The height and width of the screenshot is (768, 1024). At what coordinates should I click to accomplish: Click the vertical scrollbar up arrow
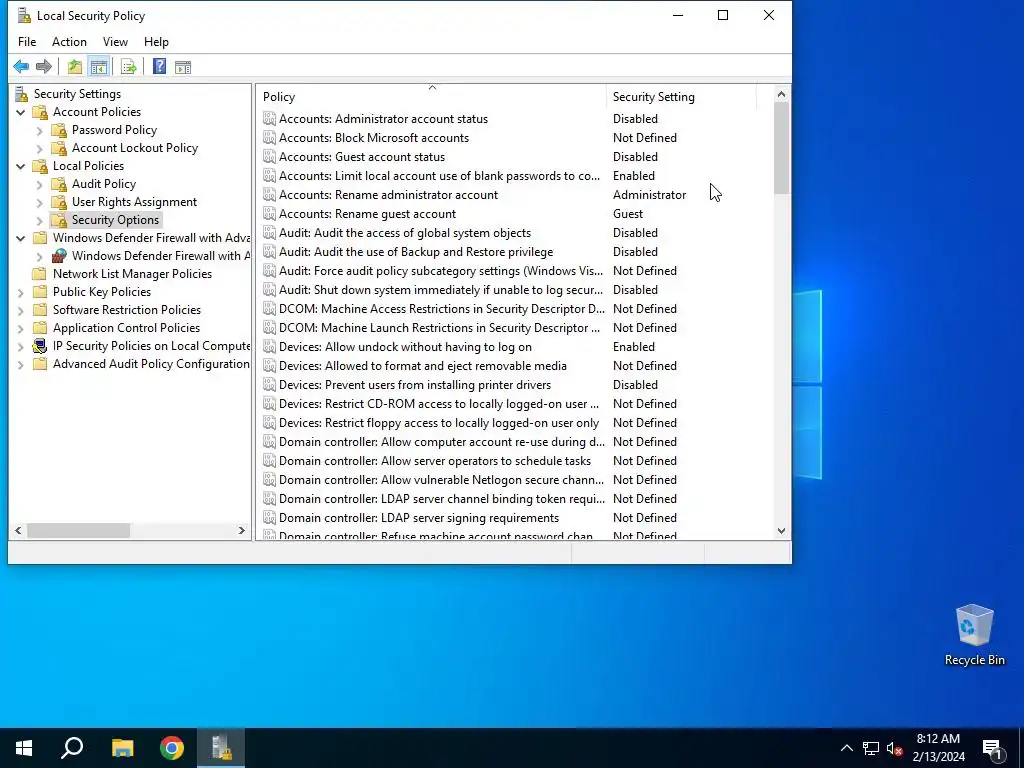click(782, 94)
